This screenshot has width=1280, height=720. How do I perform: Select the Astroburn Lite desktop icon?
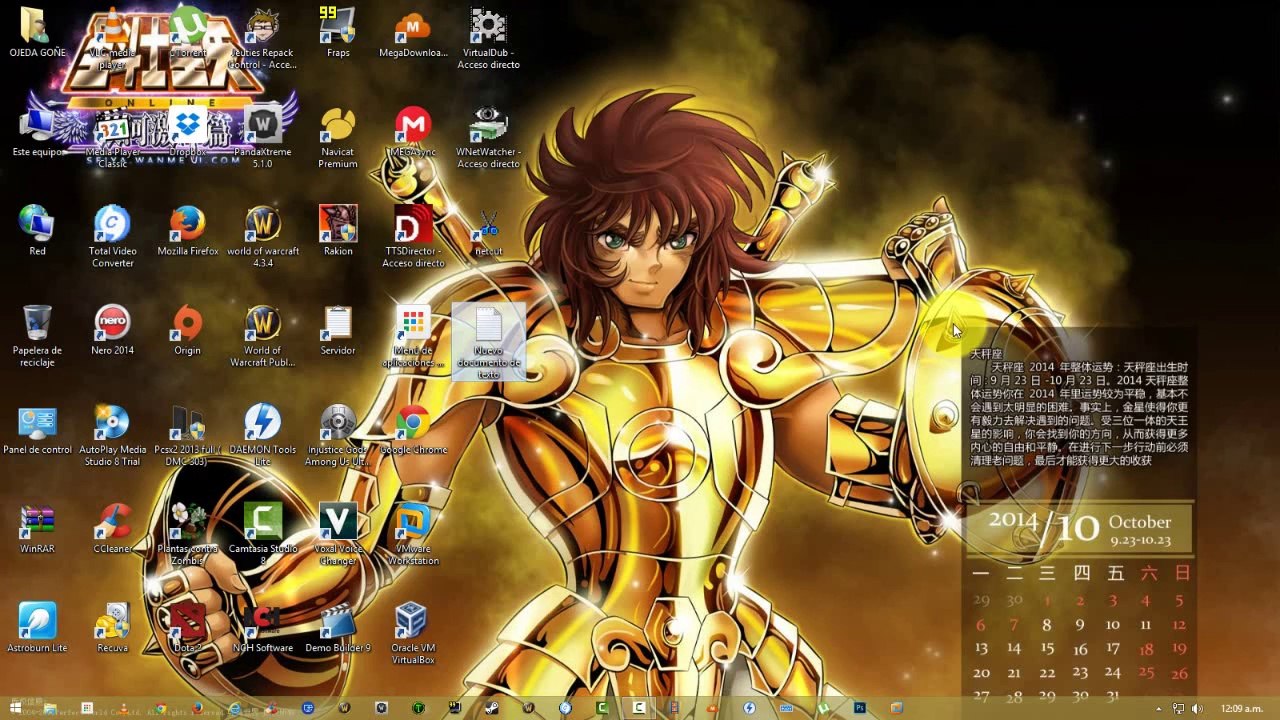(x=37, y=627)
